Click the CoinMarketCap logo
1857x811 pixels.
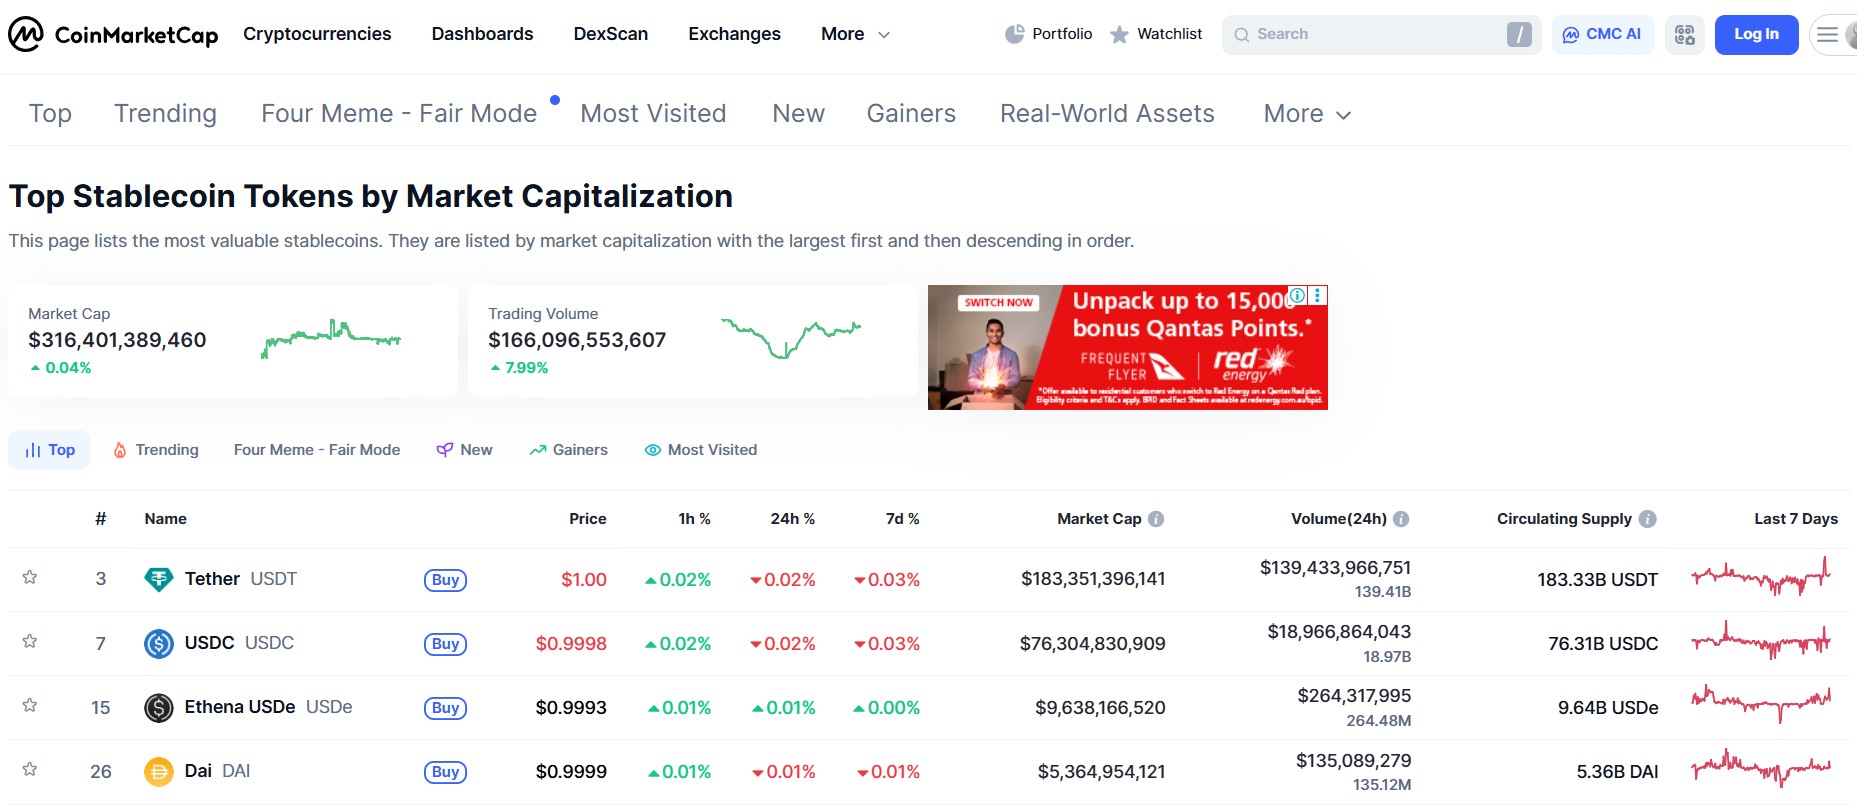pos(113,35)
